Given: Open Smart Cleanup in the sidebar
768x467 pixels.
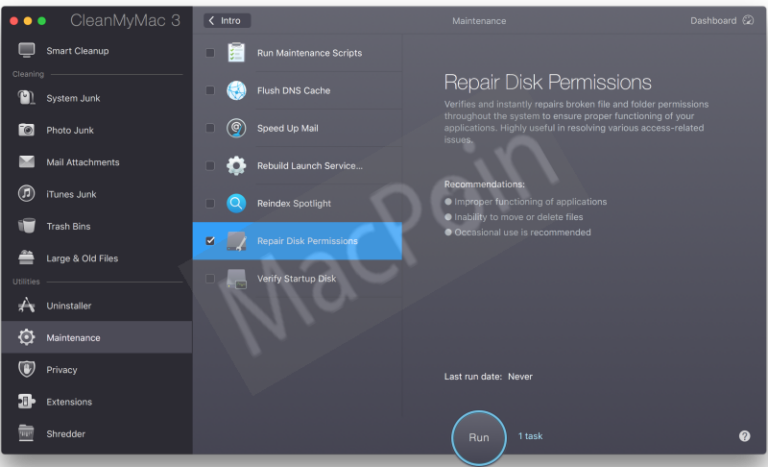Looking at the screenshot, I should click(x=77, y=50).
